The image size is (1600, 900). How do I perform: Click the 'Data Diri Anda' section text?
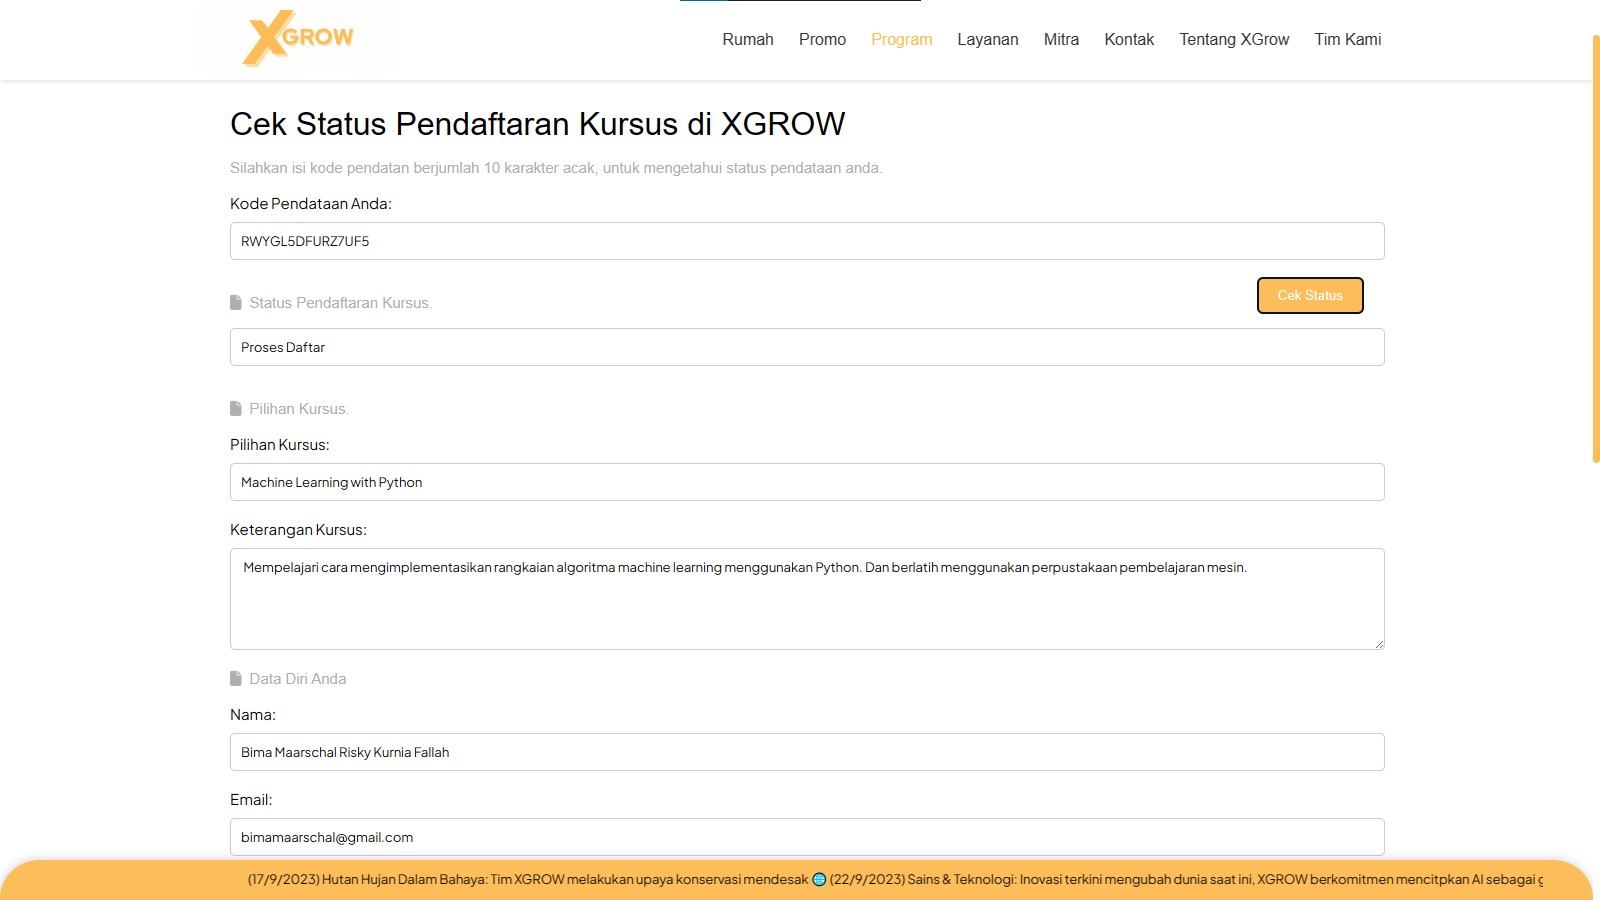click(298, 679)
